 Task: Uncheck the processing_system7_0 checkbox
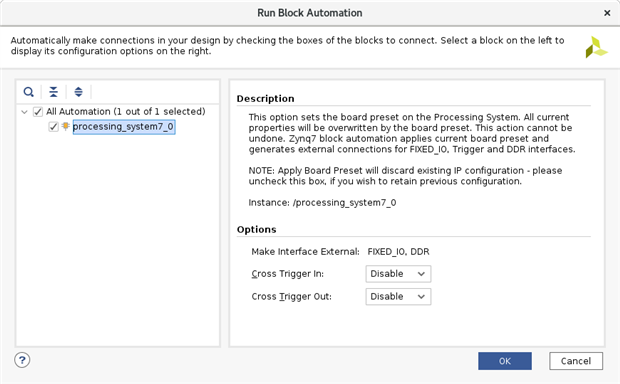[x=53, y=127]
